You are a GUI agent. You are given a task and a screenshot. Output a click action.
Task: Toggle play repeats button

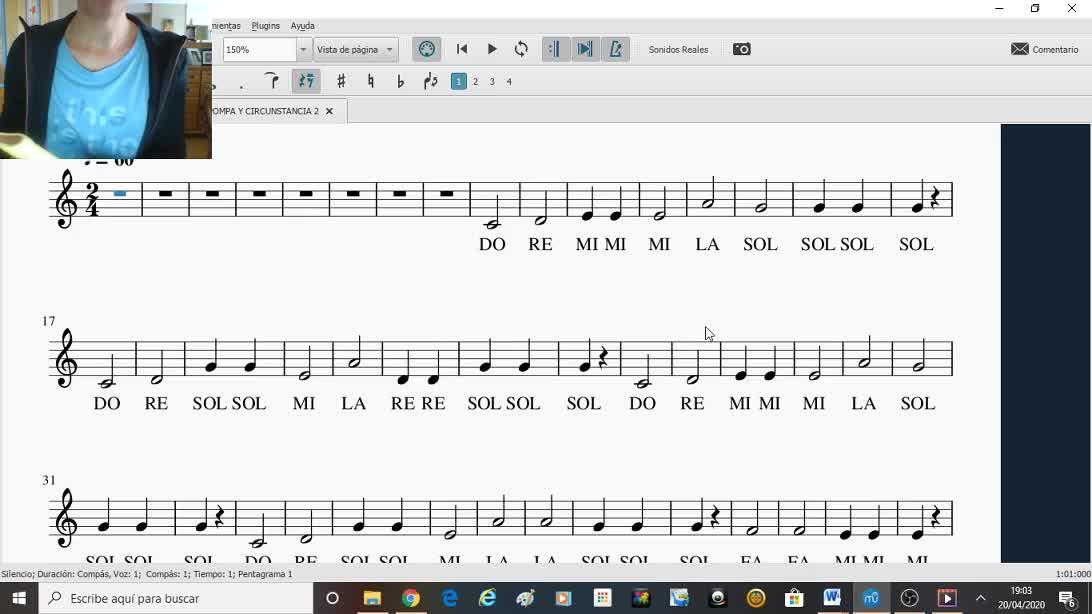coord(554,49)
